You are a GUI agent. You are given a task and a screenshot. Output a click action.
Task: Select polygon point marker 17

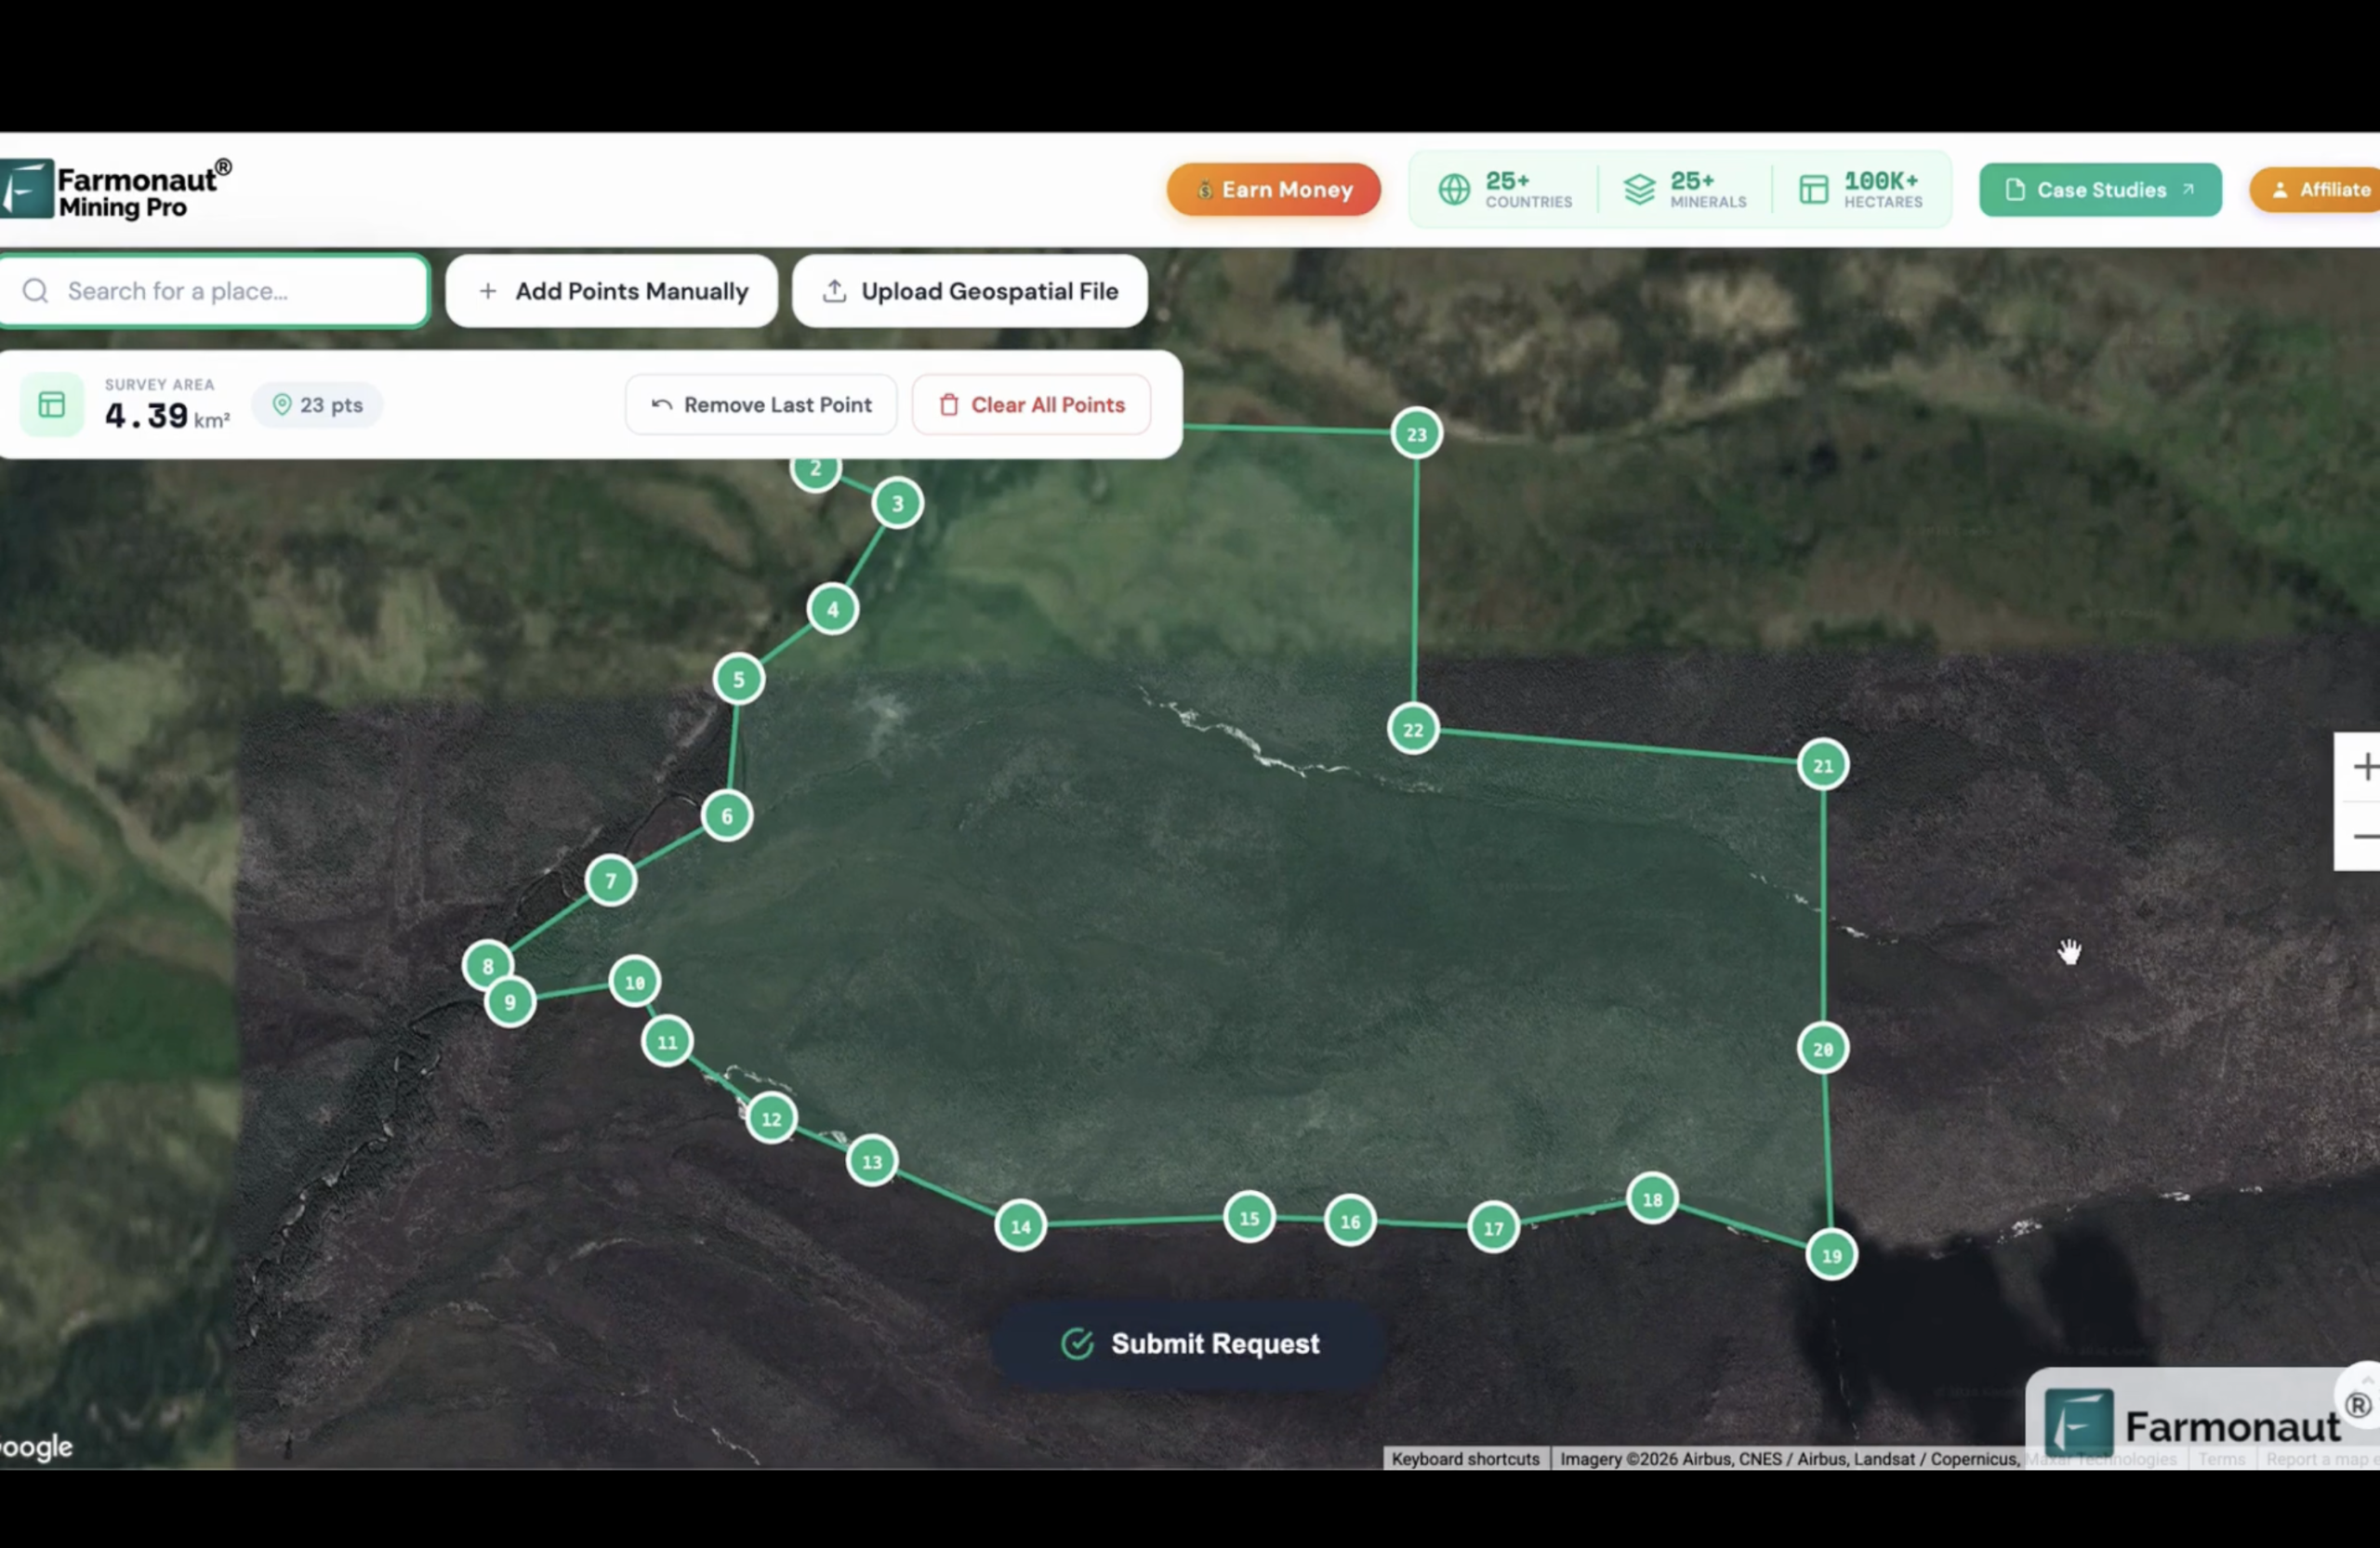(1494, 1228)
